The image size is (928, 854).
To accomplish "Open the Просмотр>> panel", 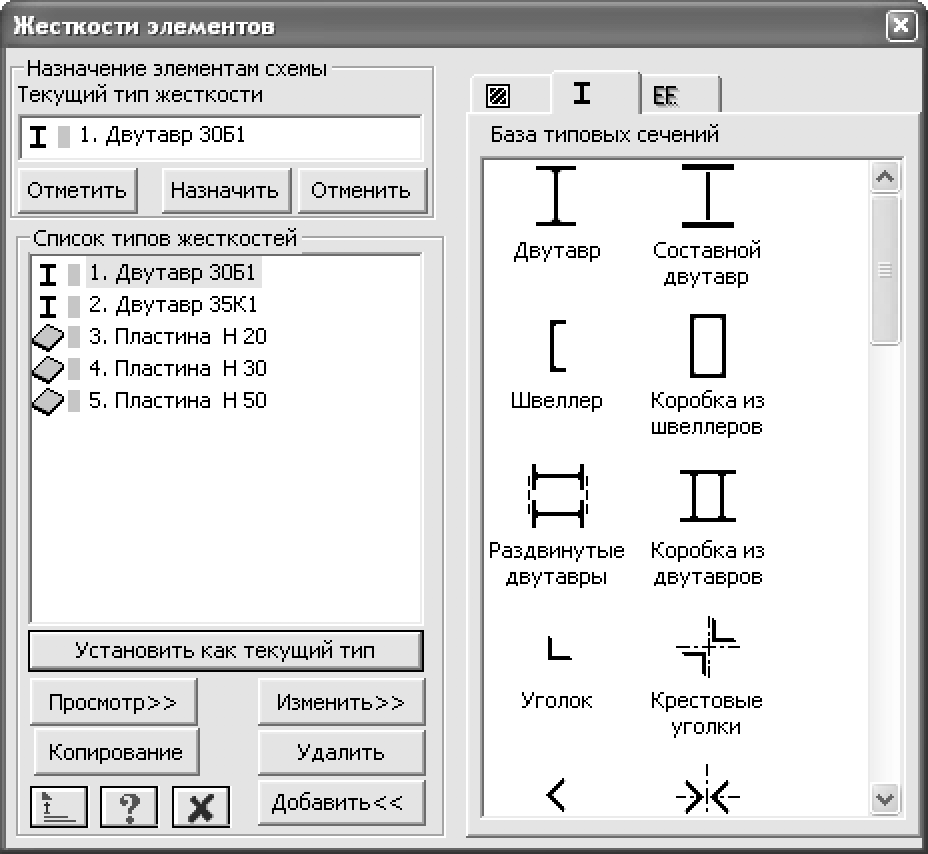I will pyautogui.click(x=114, y=702).
